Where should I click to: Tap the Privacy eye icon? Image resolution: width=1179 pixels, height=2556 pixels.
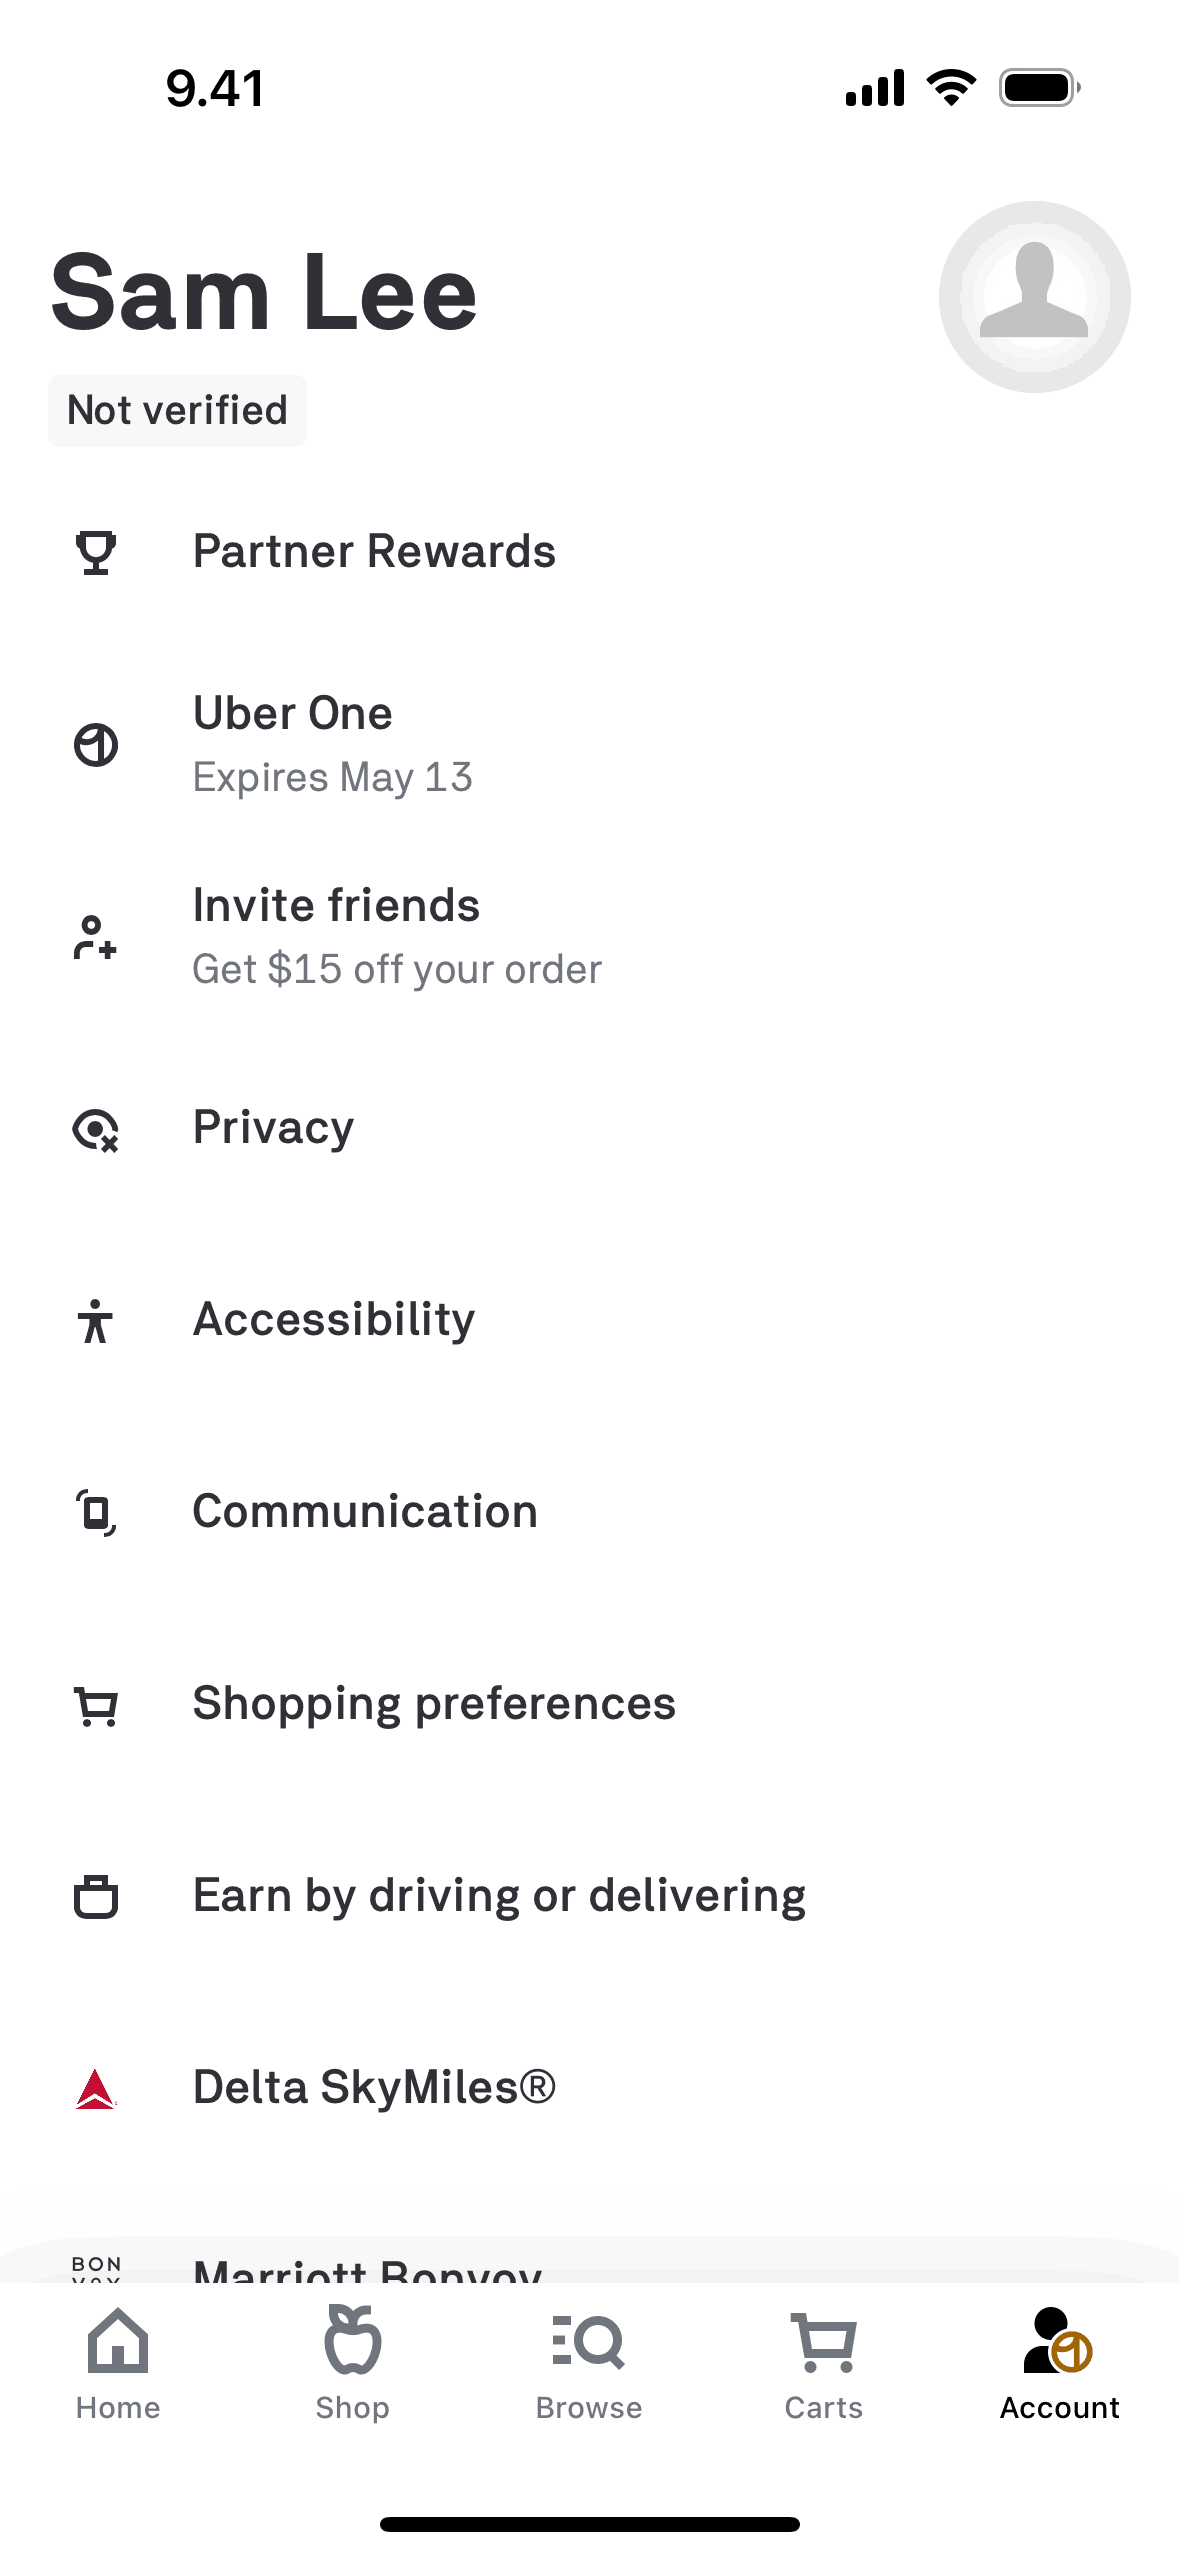click(x=96, y=1129)
